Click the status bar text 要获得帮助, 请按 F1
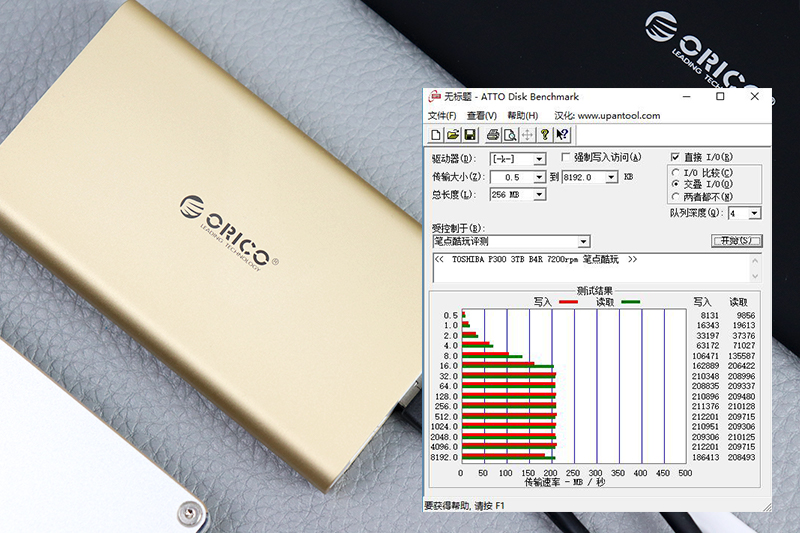 click(464, 506)
